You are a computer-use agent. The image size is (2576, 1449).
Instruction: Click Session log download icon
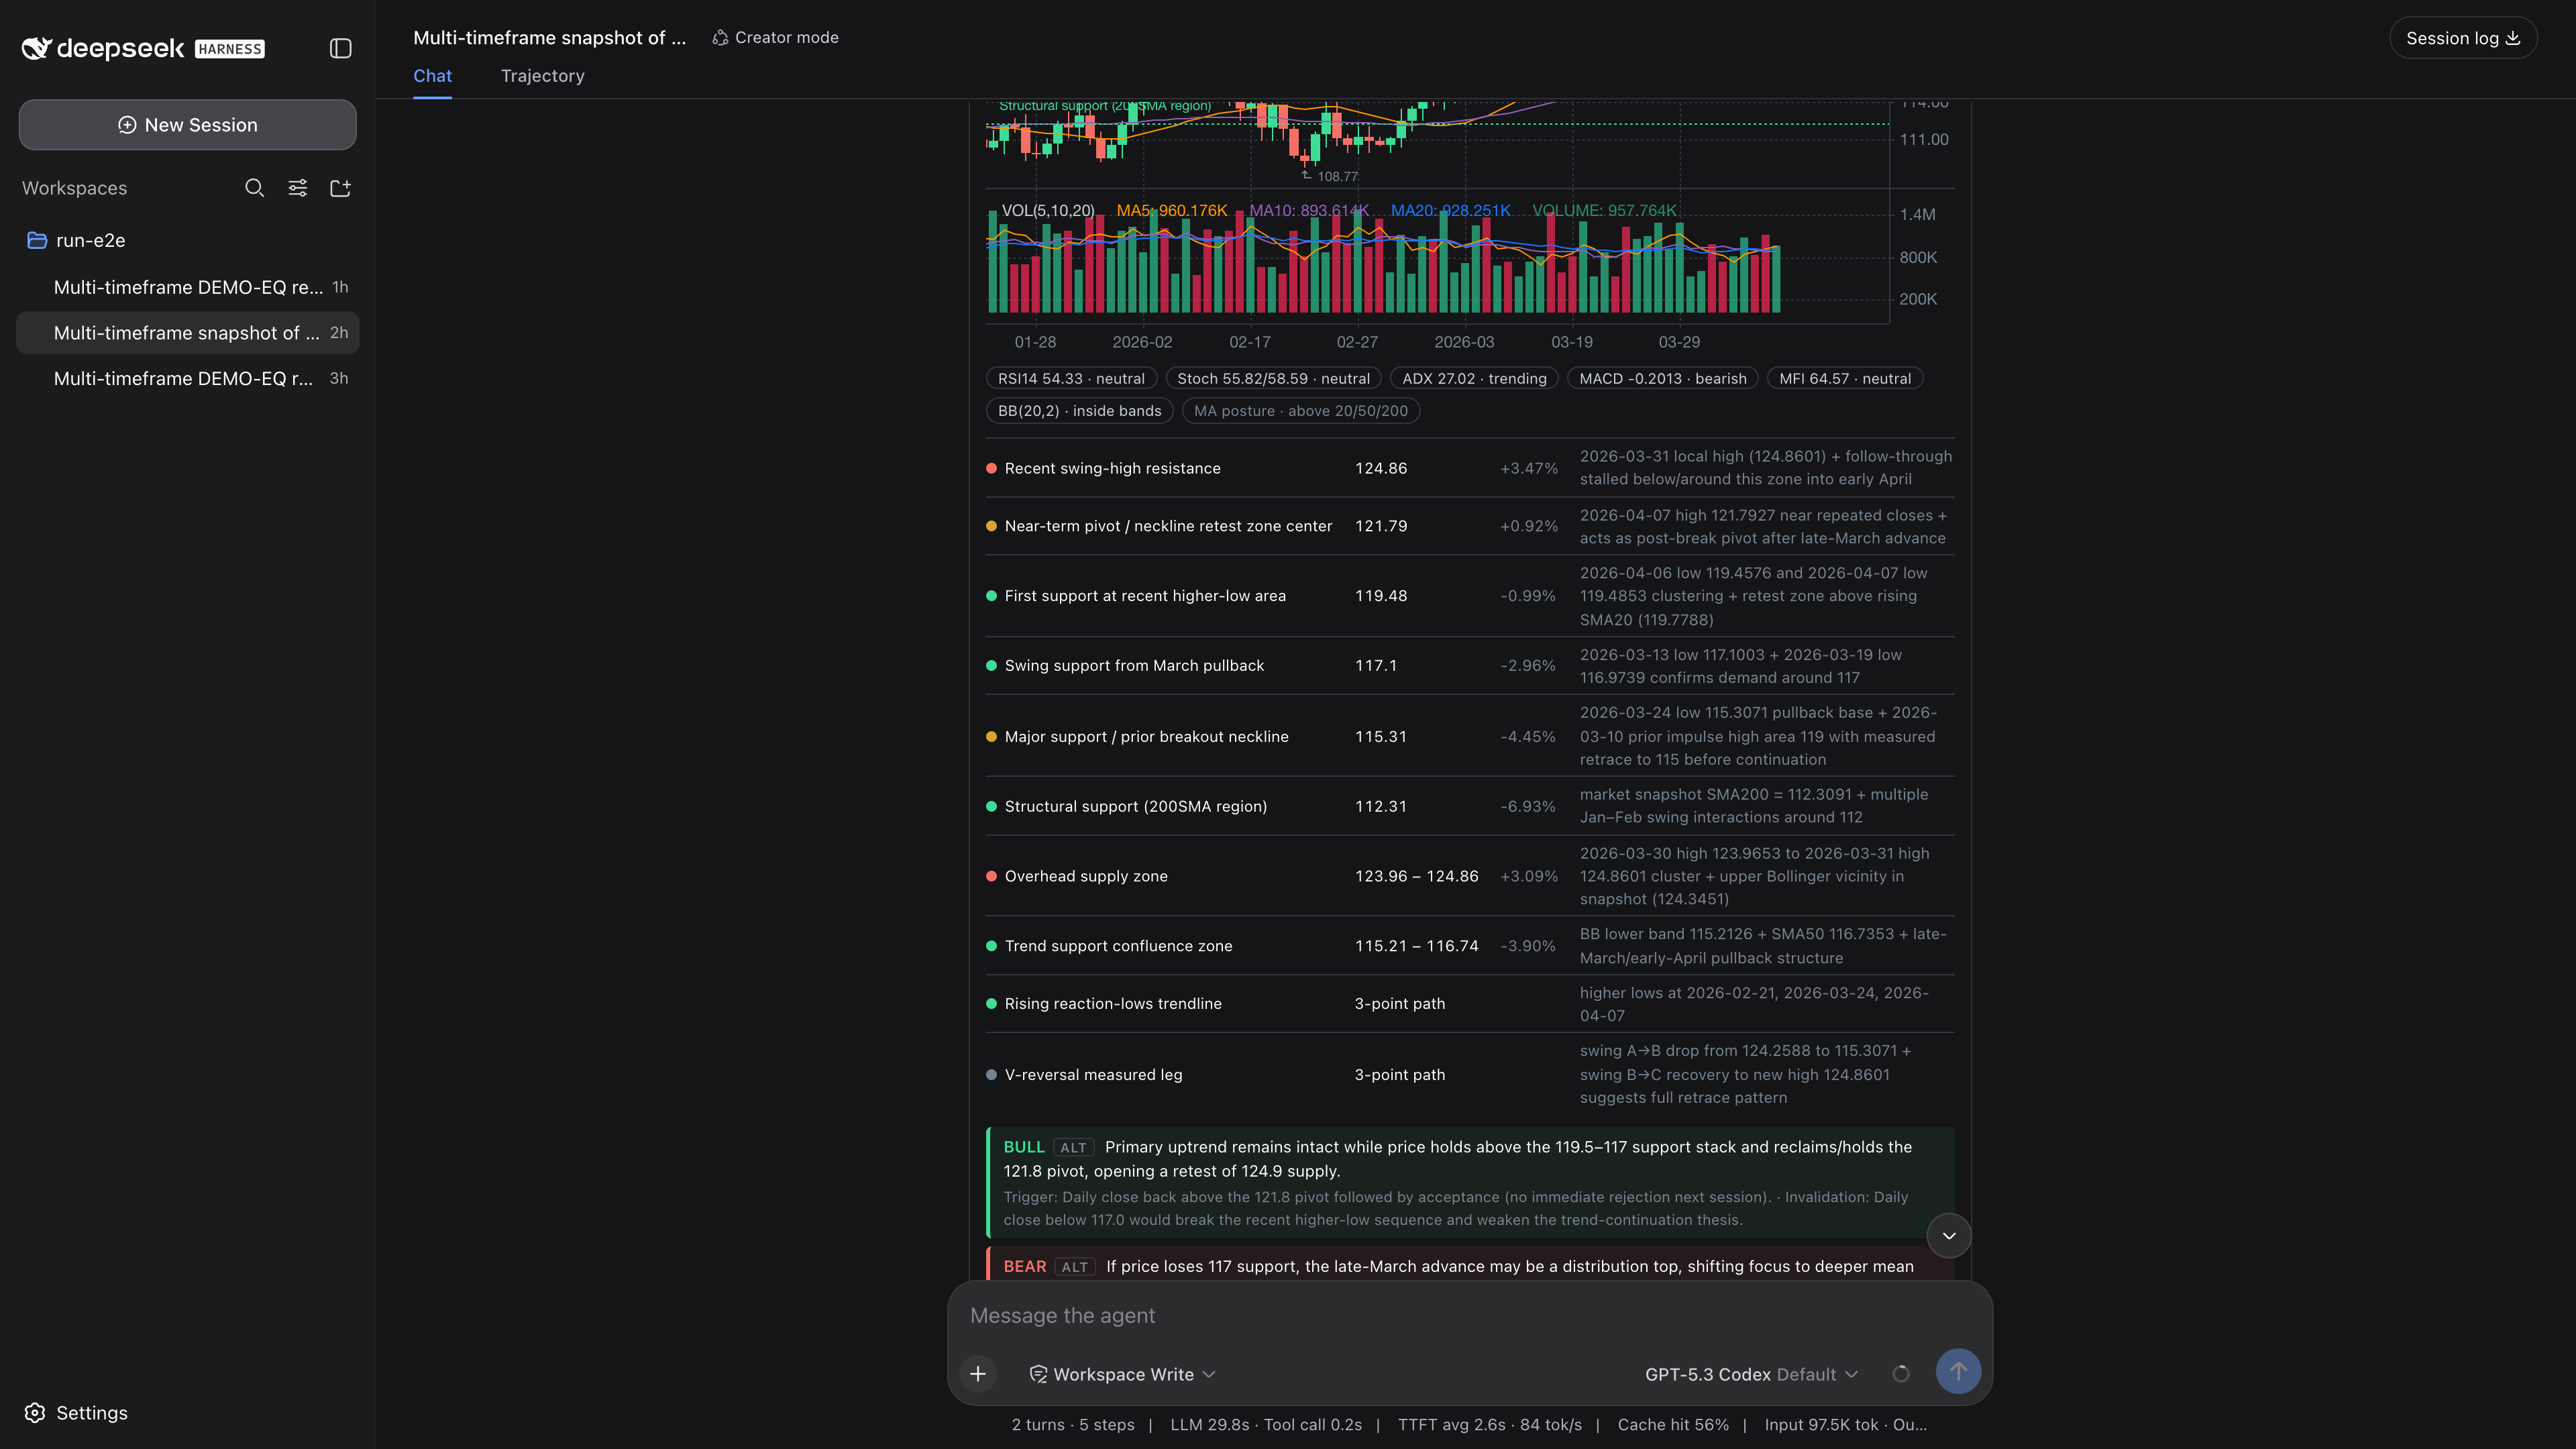2513,38
